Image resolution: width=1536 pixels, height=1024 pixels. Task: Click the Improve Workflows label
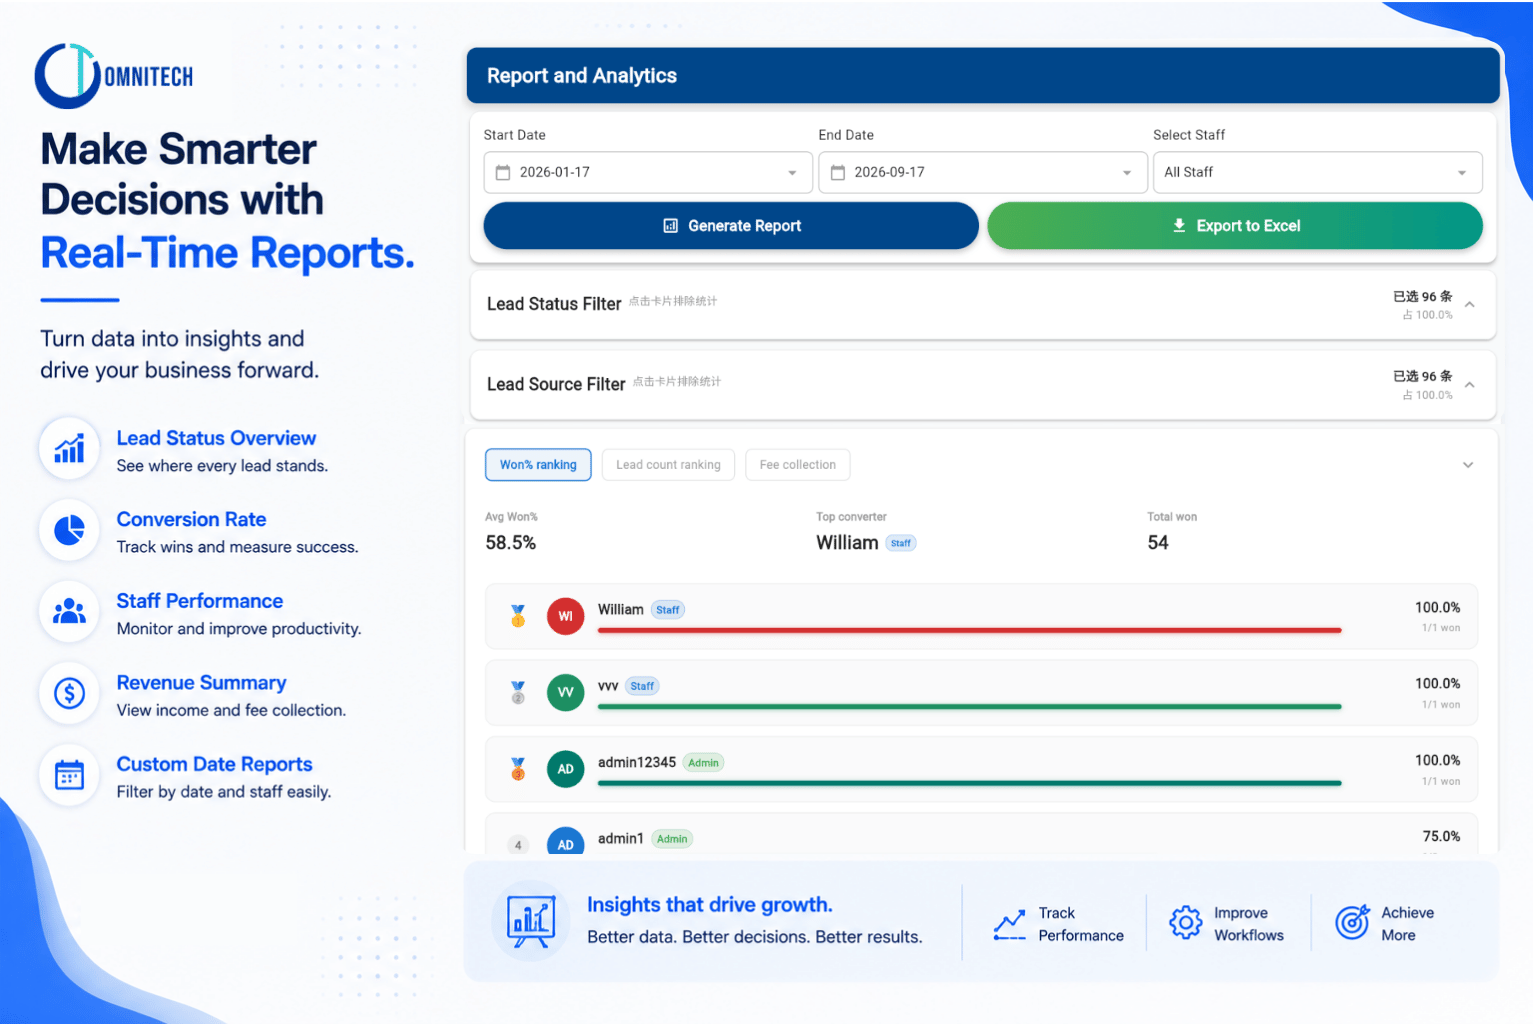[1249, 924]
